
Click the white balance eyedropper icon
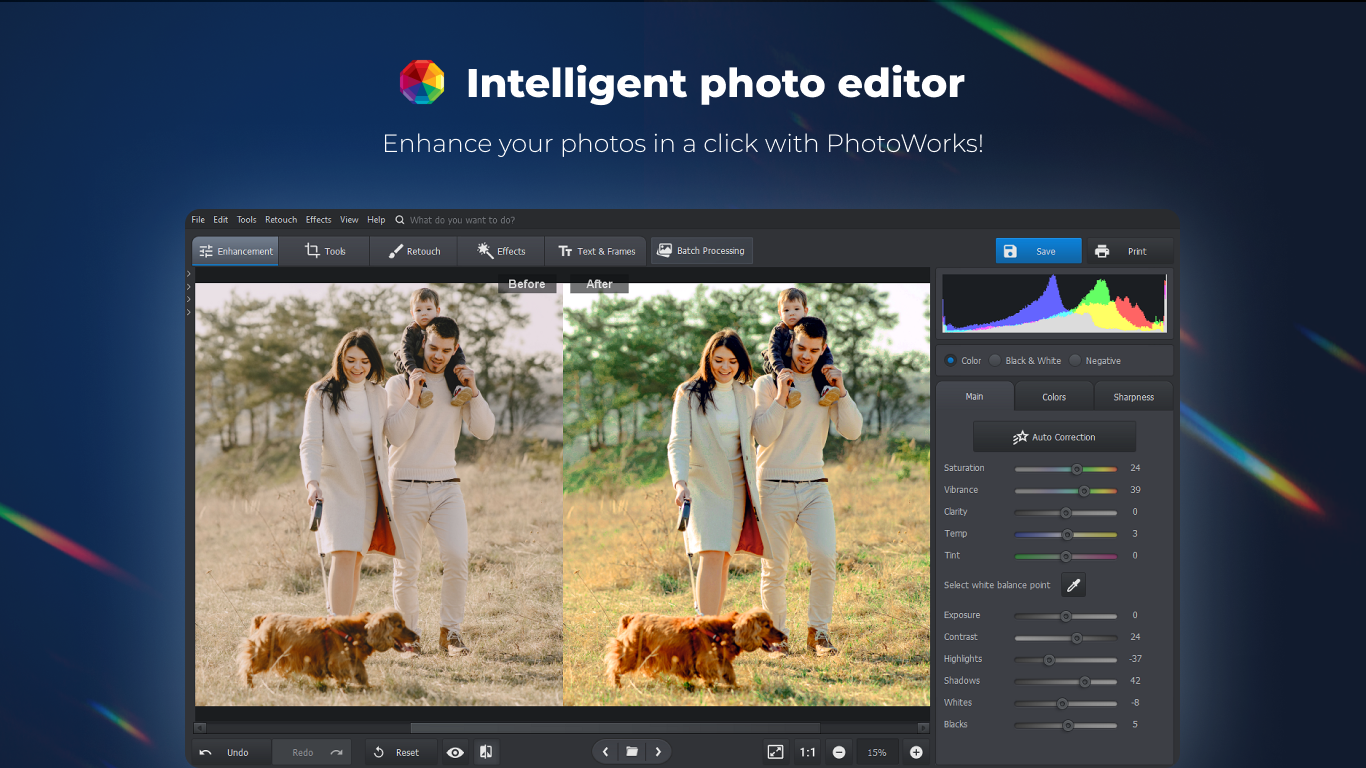[1073, 585]
